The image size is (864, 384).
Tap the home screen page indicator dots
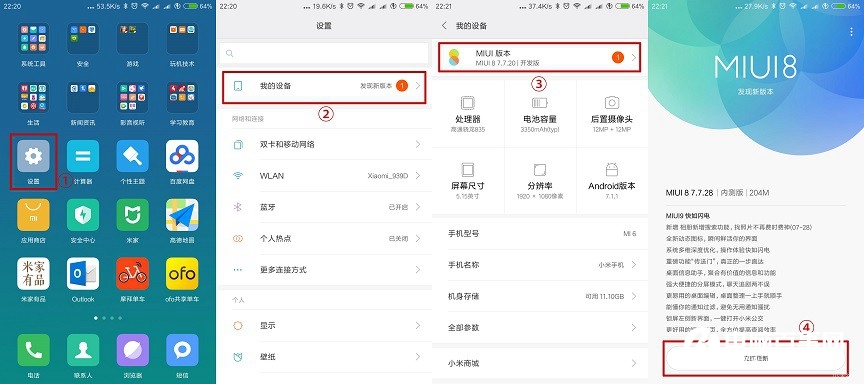tap(108, 318)
